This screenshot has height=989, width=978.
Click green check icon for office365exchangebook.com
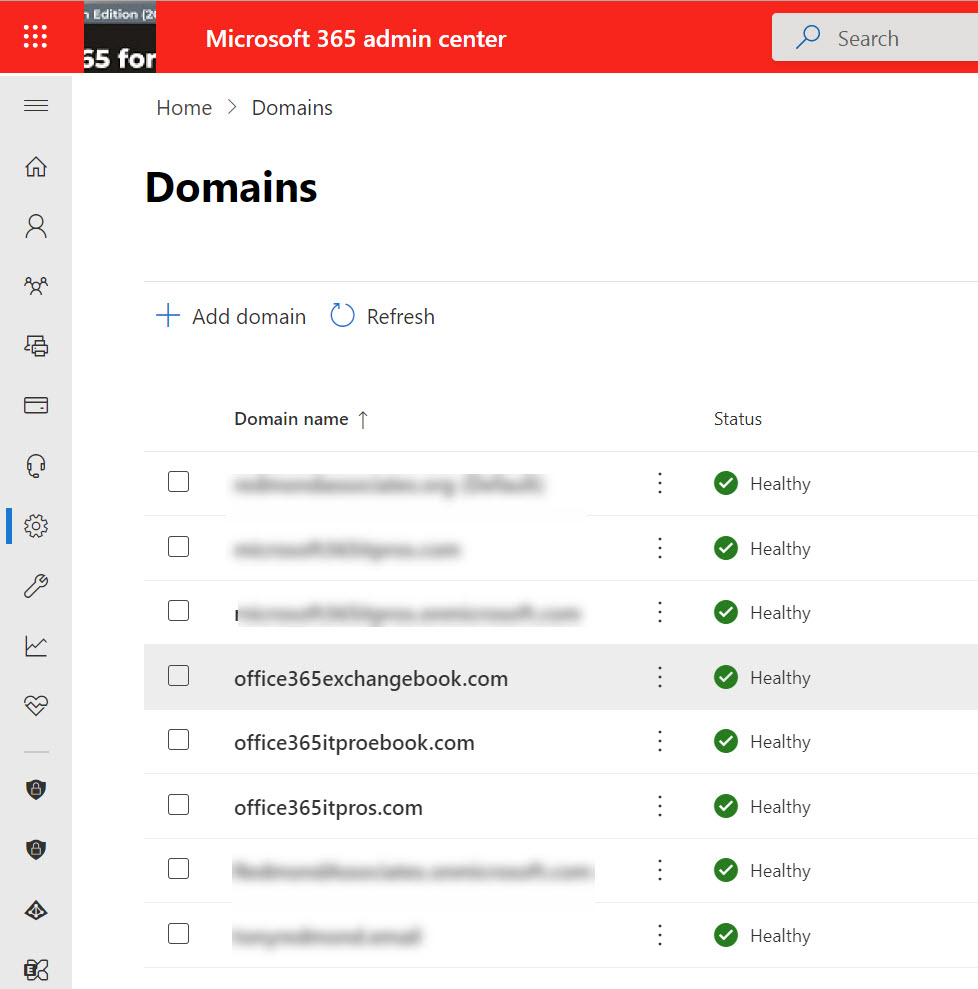(x=726, y=677)
